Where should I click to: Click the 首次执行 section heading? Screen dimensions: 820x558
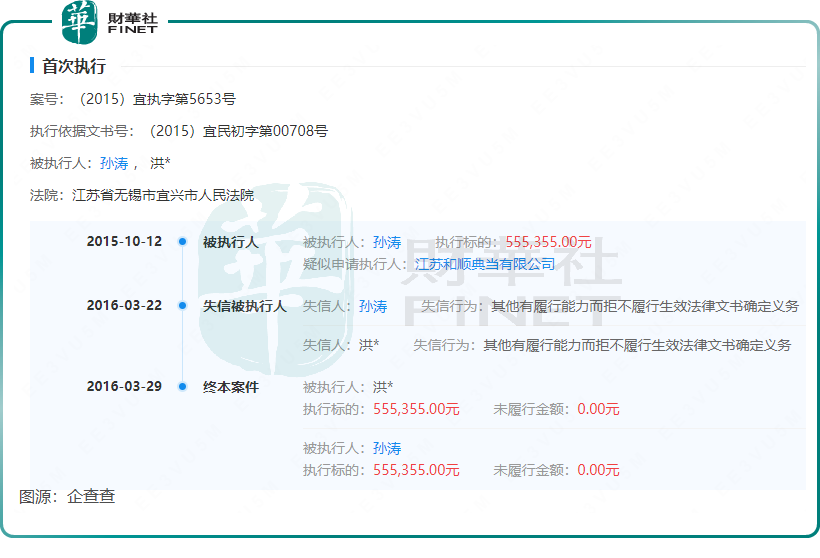click(x=74, y=66)
